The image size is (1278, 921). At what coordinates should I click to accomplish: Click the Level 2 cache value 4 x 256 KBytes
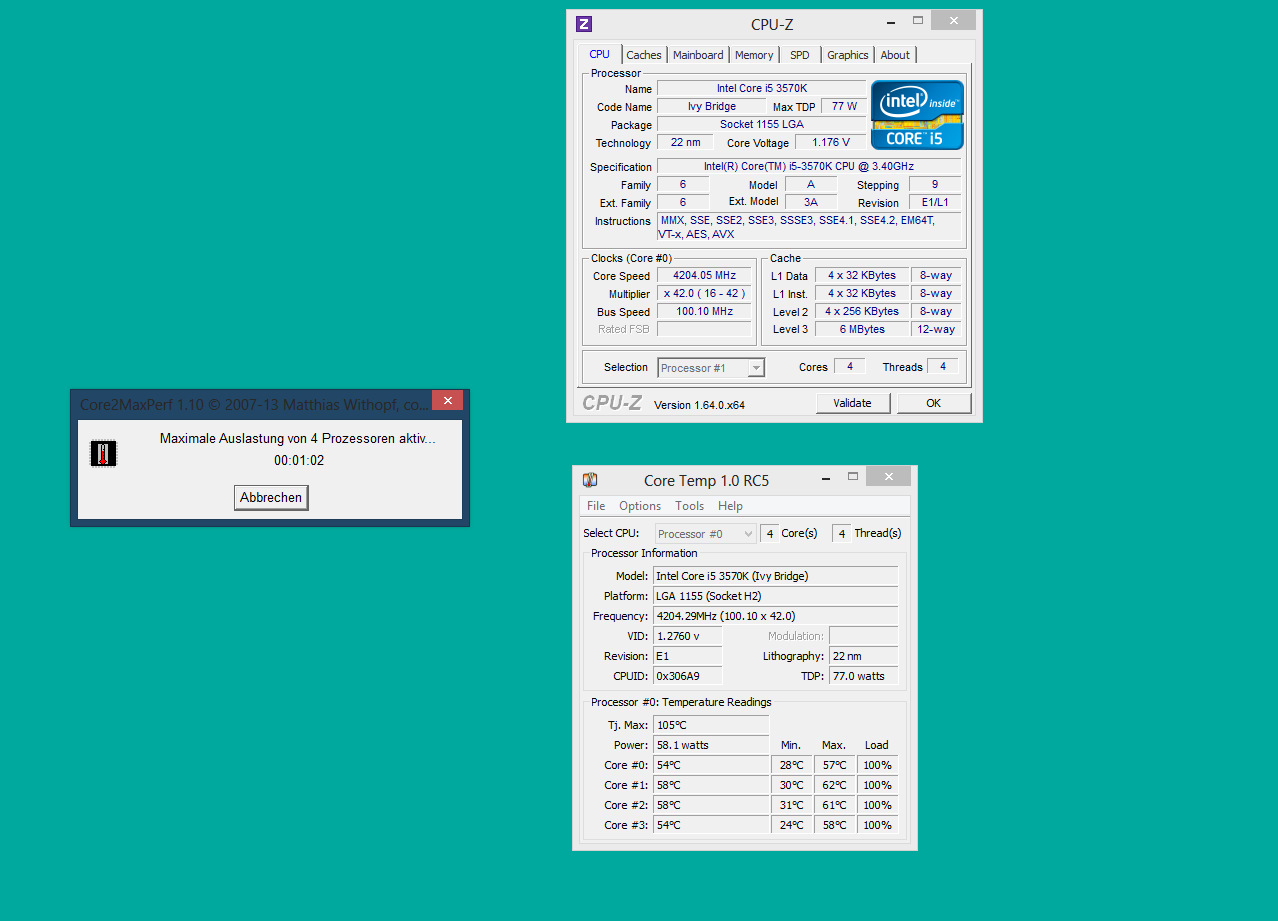862,311
